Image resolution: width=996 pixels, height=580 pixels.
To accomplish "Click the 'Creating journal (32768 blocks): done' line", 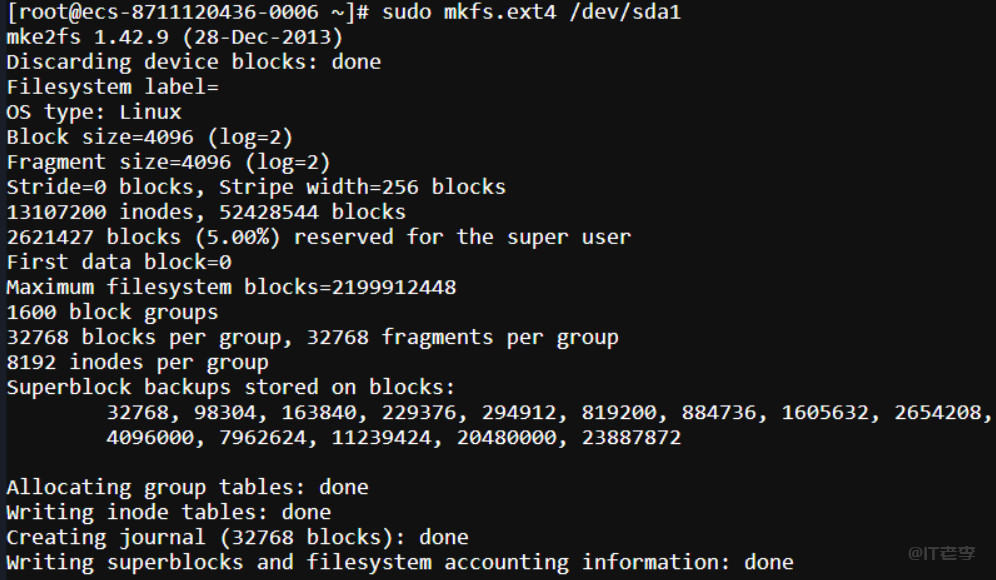I will [x=237, y=537].
